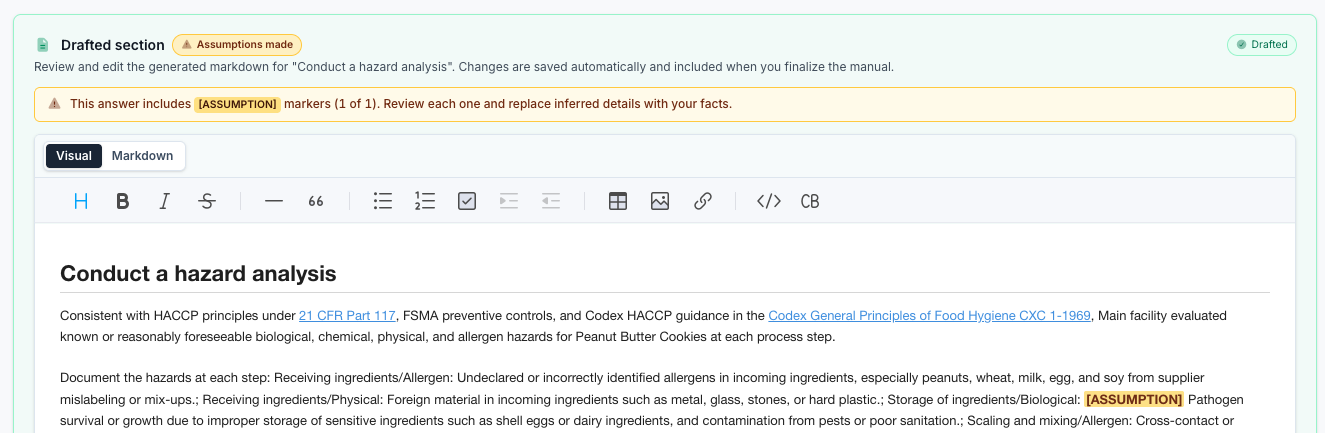This screenshot has width=1325, height=433.
Task: Insert a code block with CB
Action: coord(810,201)
